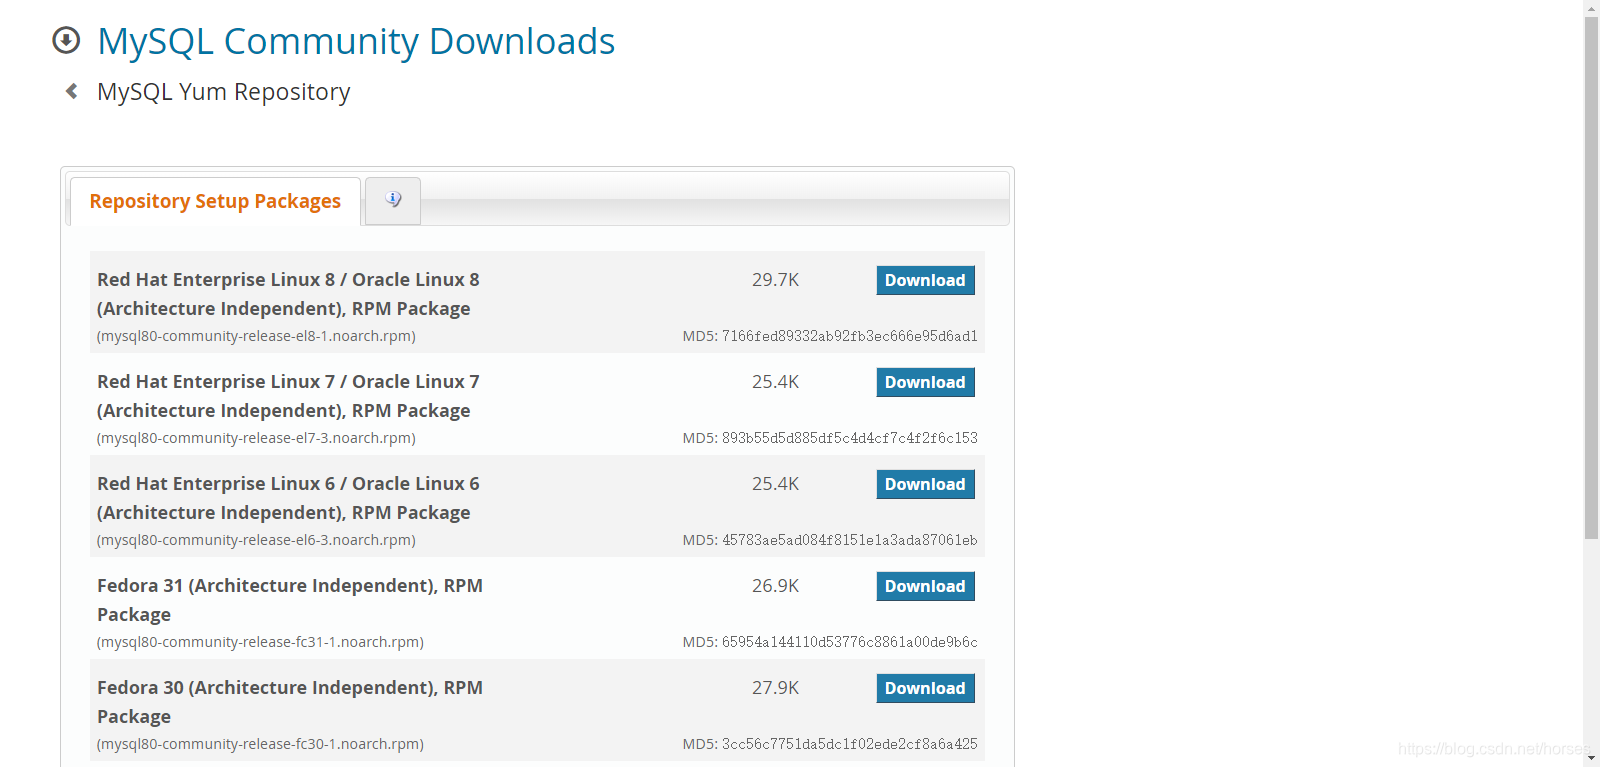Click the Fedora 31 package title
The height and width of the screenshot is (767, 1600).
coord(290,600)
